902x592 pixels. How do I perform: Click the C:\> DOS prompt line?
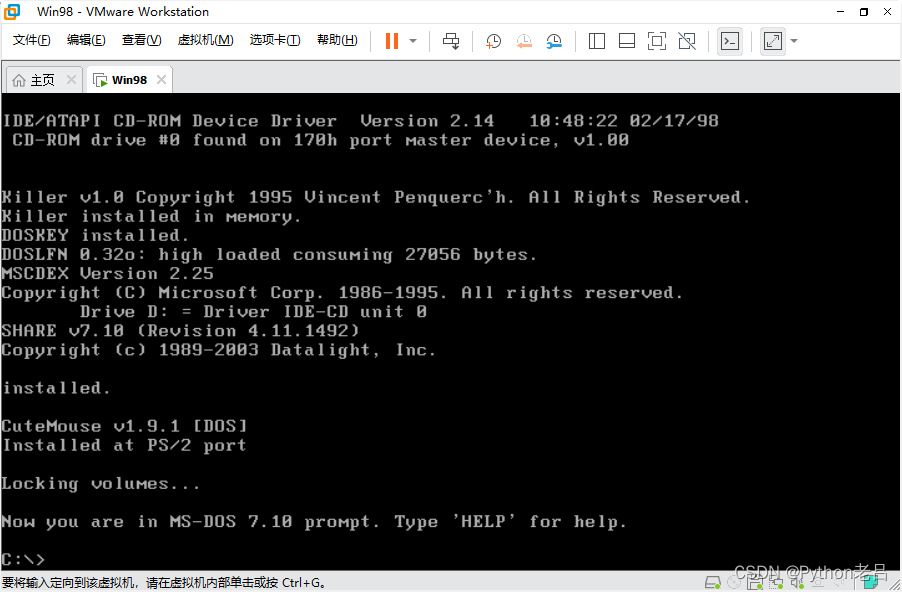pos(23,559)
